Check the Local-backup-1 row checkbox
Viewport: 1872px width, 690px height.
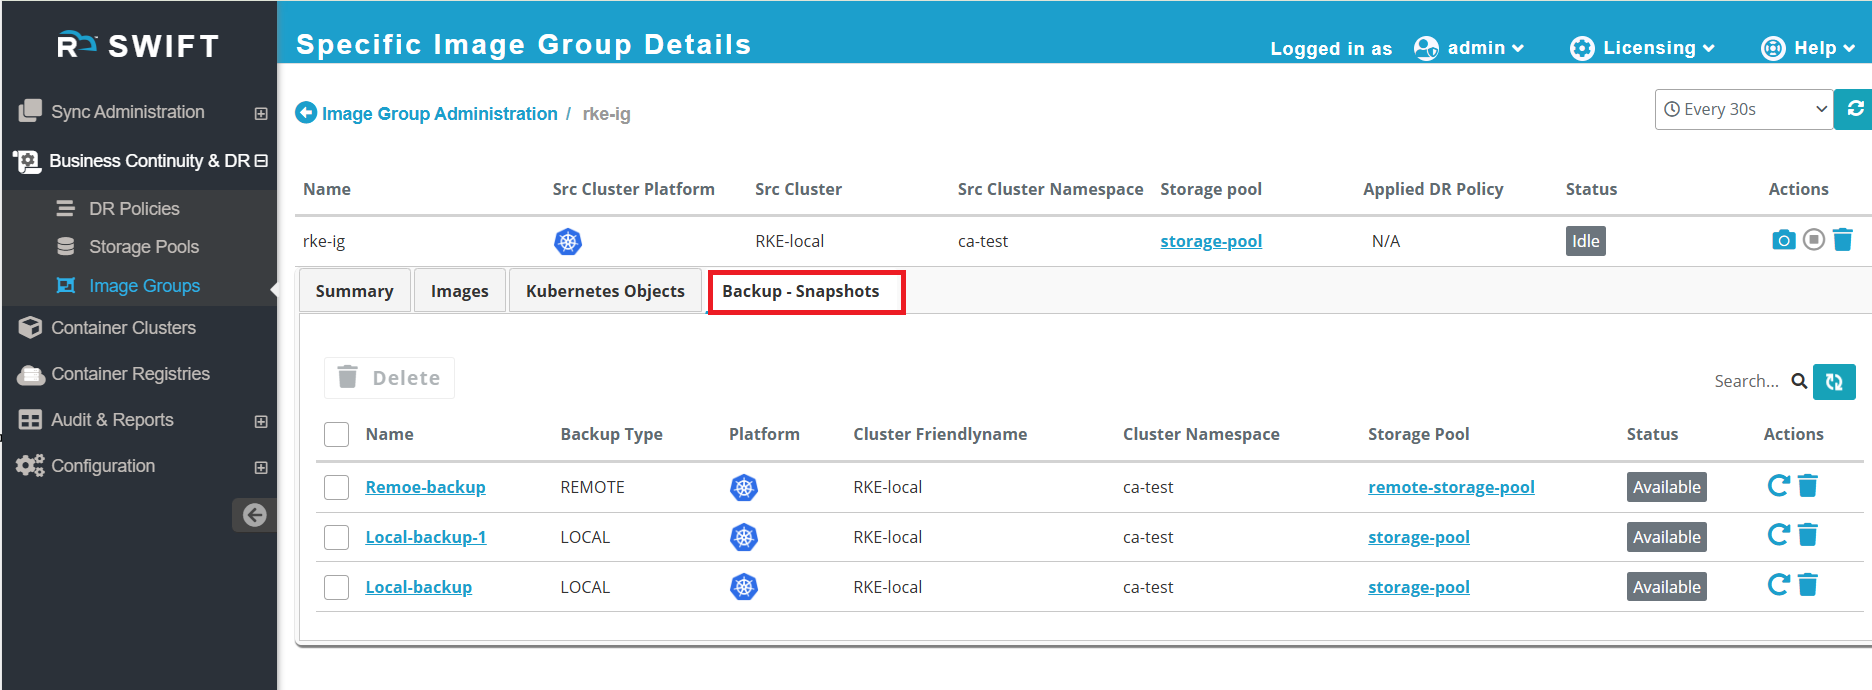337,537
